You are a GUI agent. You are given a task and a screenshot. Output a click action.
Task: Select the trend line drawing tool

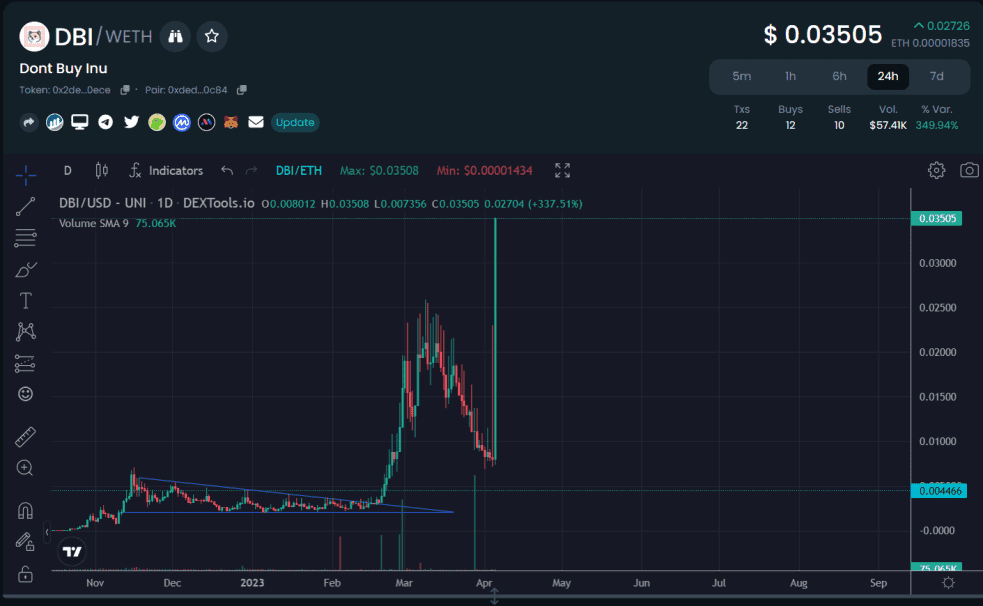point(25,207)
